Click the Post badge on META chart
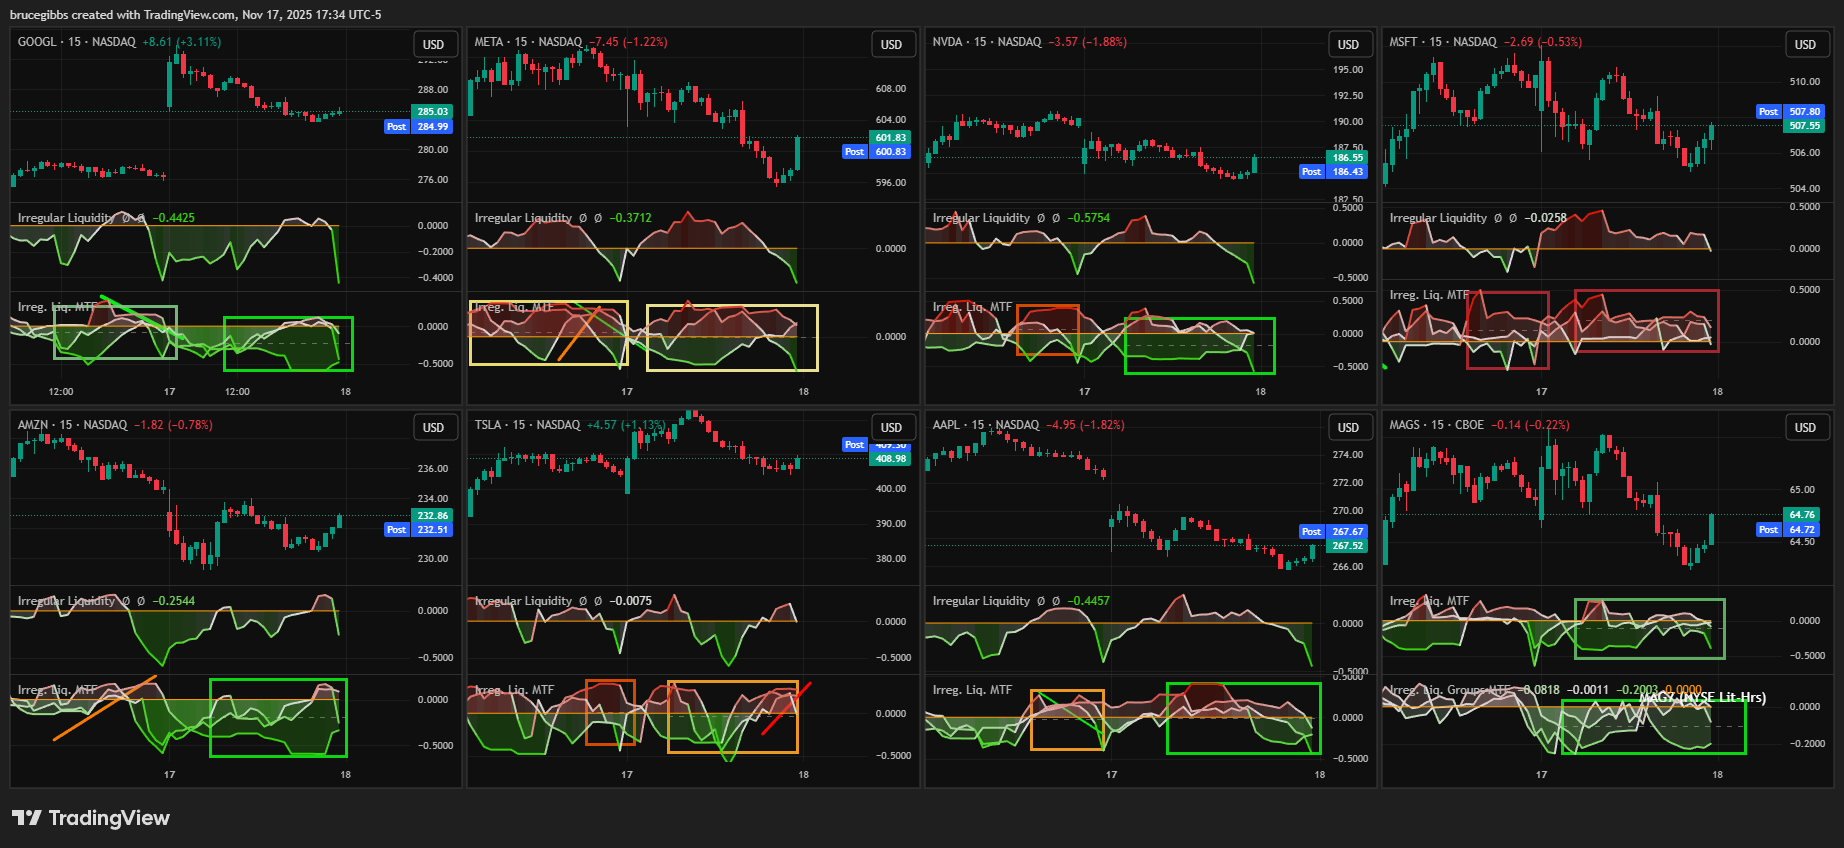 click(854, 152)
